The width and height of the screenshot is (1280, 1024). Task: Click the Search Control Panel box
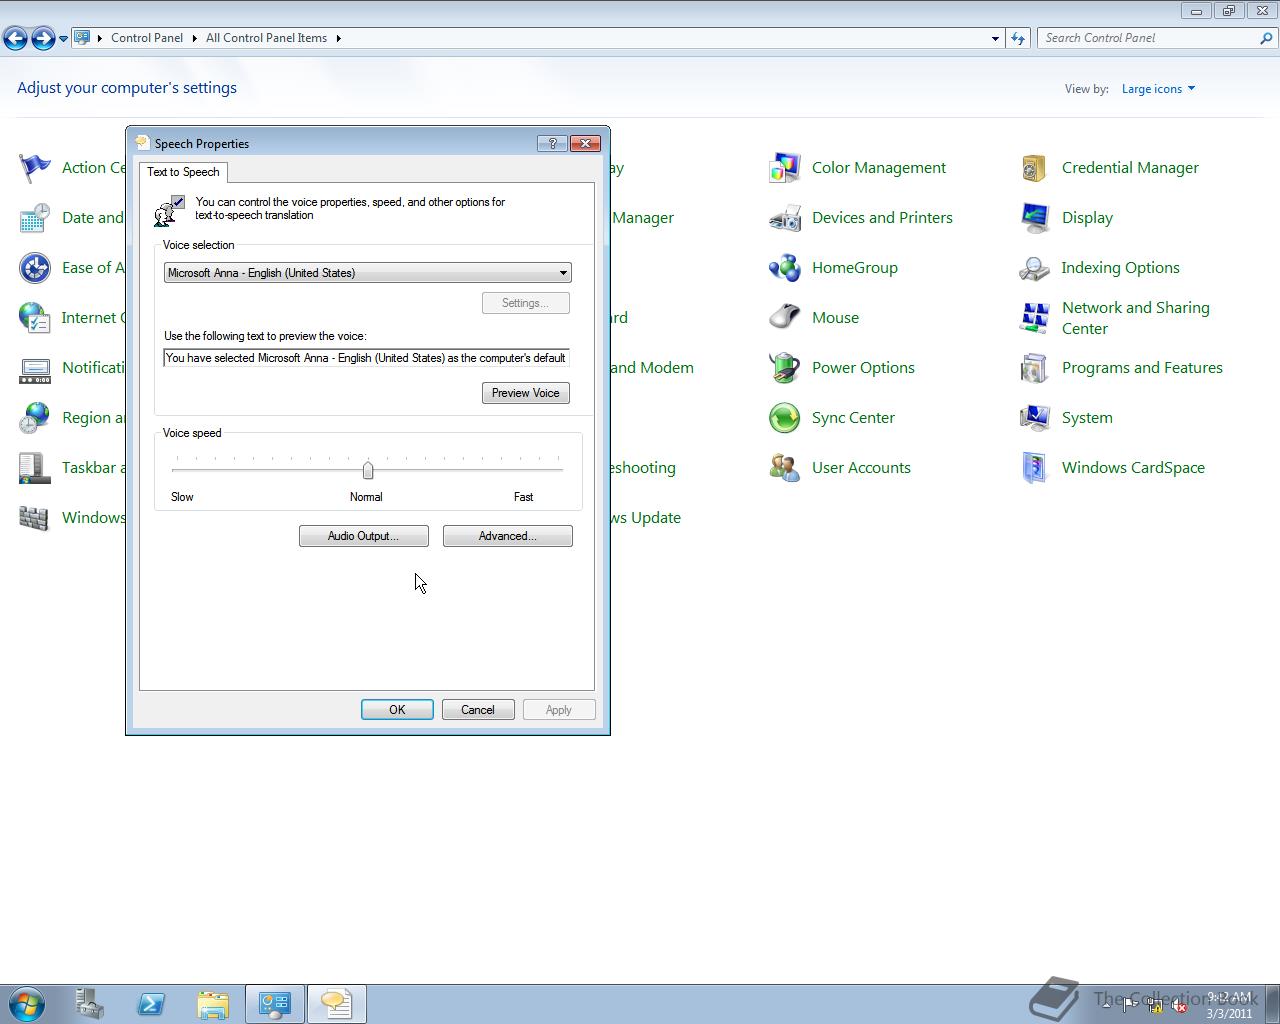pos(1148,38)
